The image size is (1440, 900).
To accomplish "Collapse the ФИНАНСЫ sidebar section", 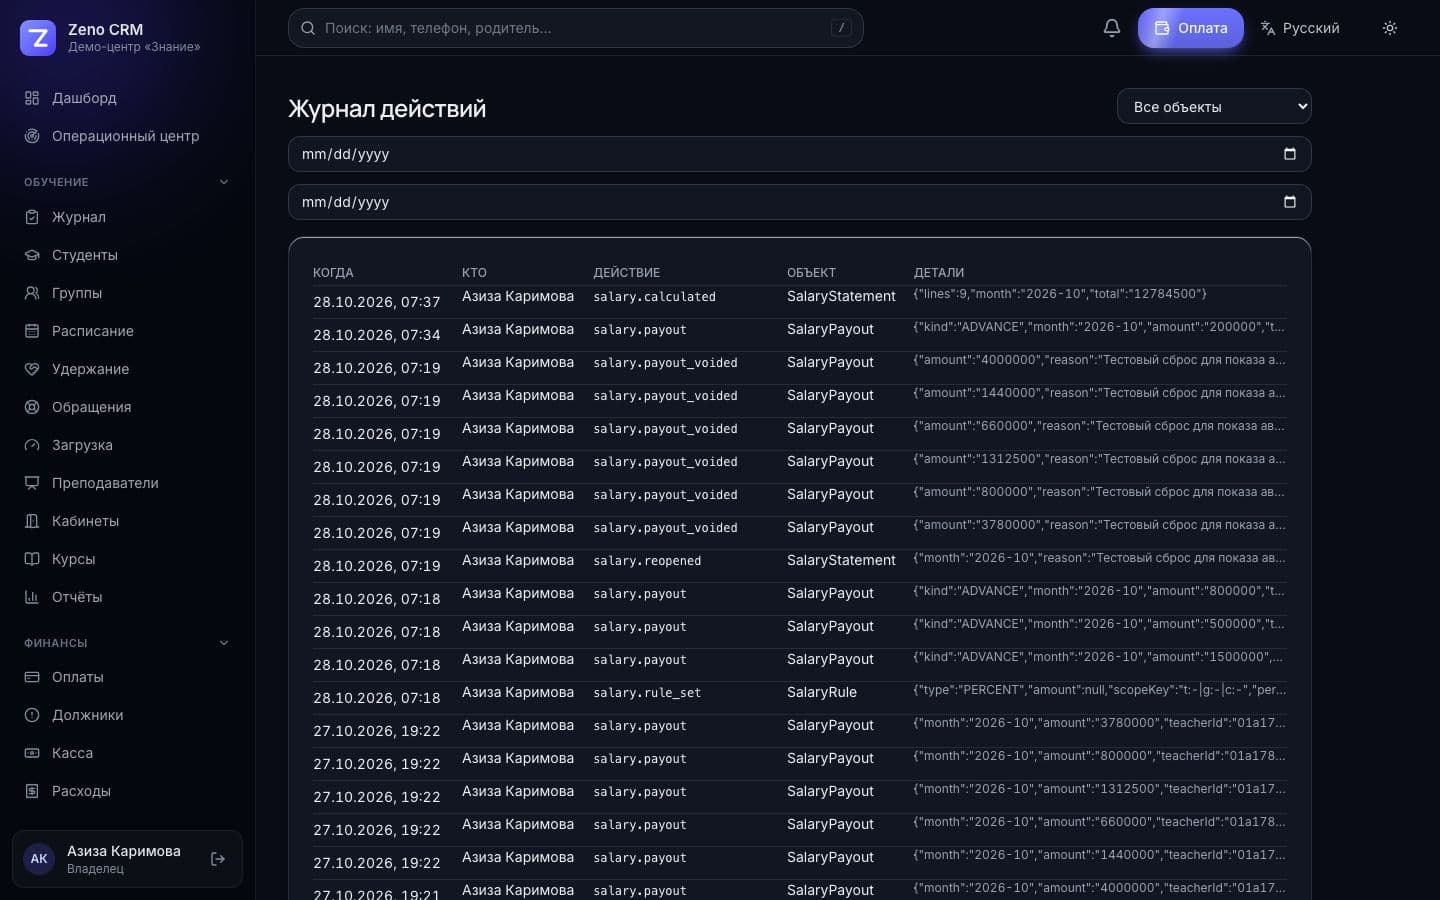I will [223, 643].
